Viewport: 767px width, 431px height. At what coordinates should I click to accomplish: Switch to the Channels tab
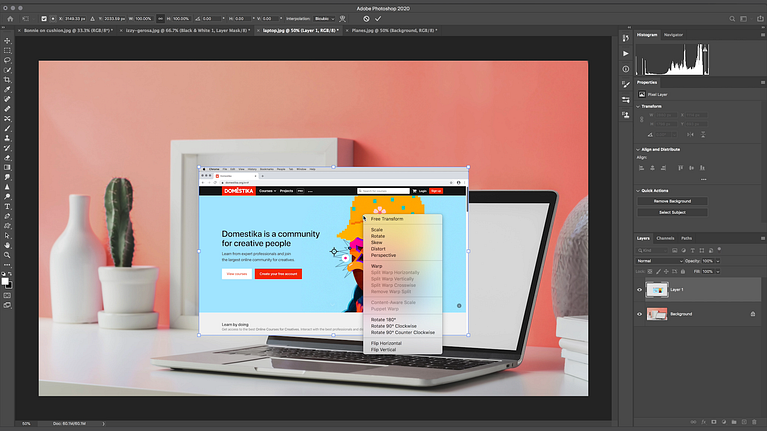[x=665, y=238]
